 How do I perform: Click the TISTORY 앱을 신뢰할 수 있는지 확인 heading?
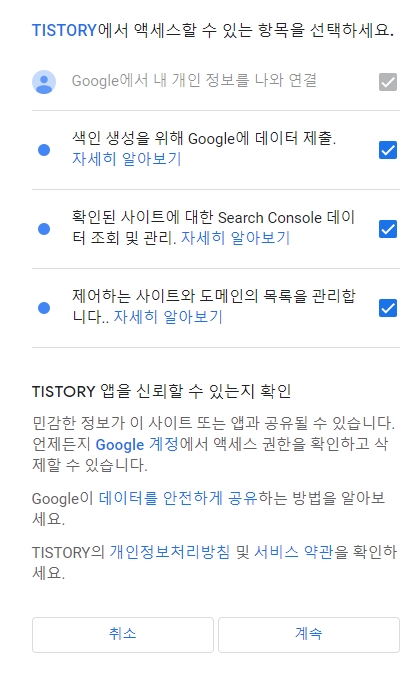point(161,391)
